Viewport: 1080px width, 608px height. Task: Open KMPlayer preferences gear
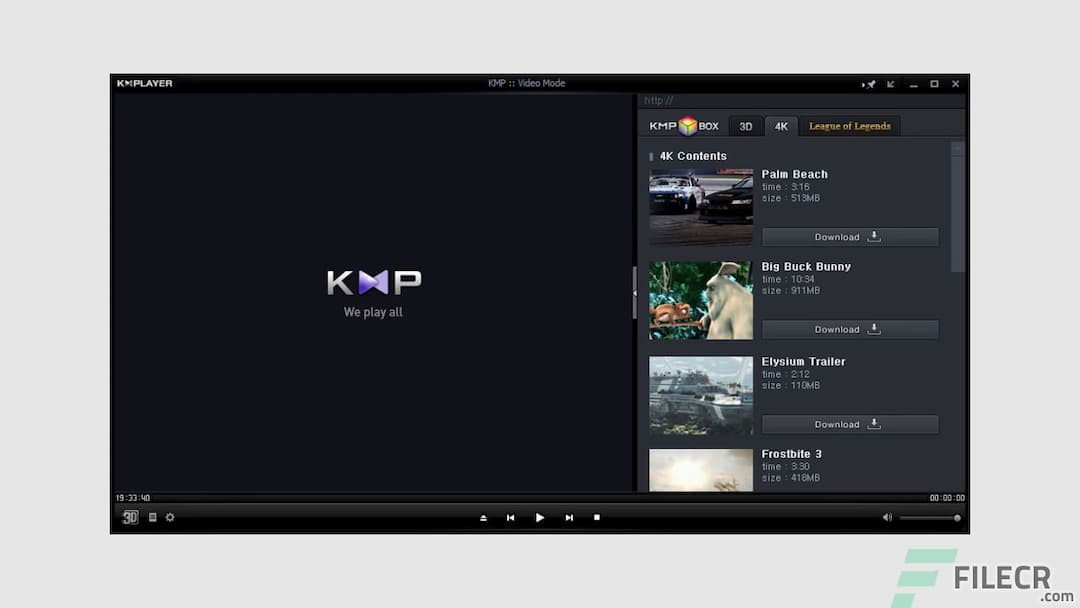[169, 517]
